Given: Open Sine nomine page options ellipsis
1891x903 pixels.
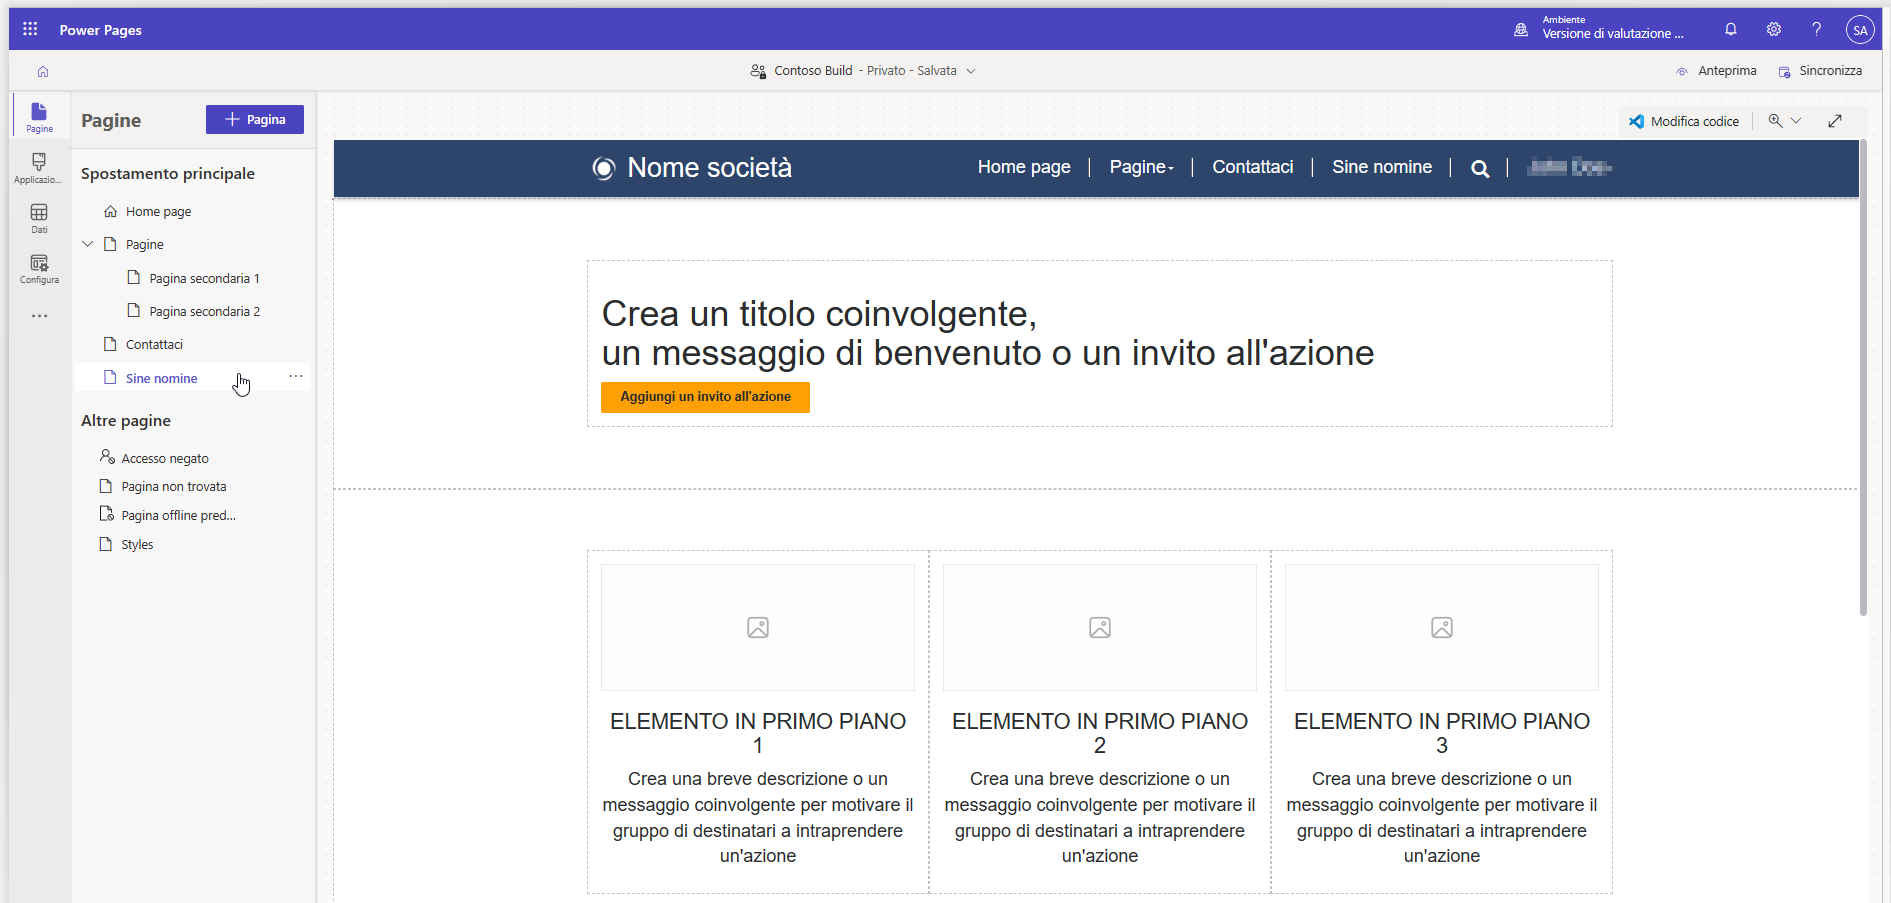Looking at the screenshot, I should click(x=296, y=377).
